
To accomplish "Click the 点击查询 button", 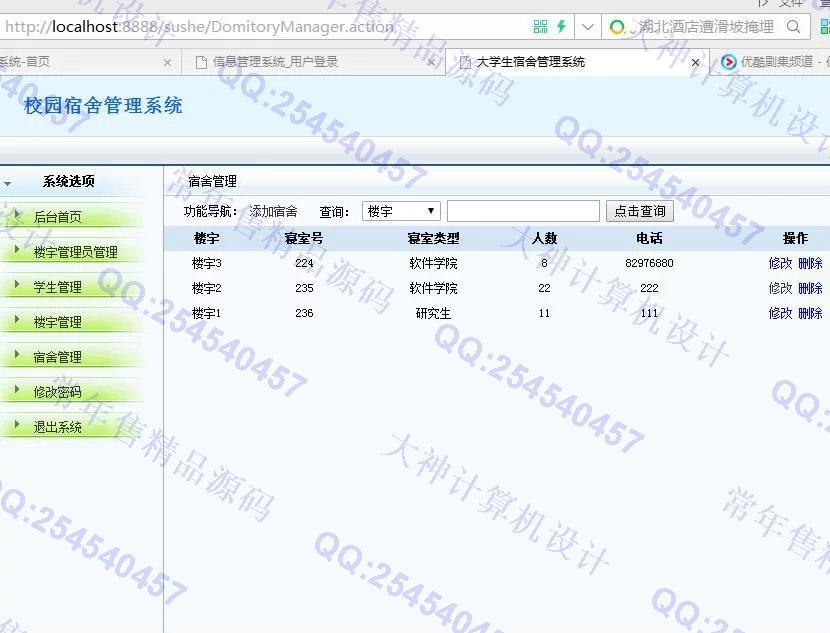I will coord(639,211).
